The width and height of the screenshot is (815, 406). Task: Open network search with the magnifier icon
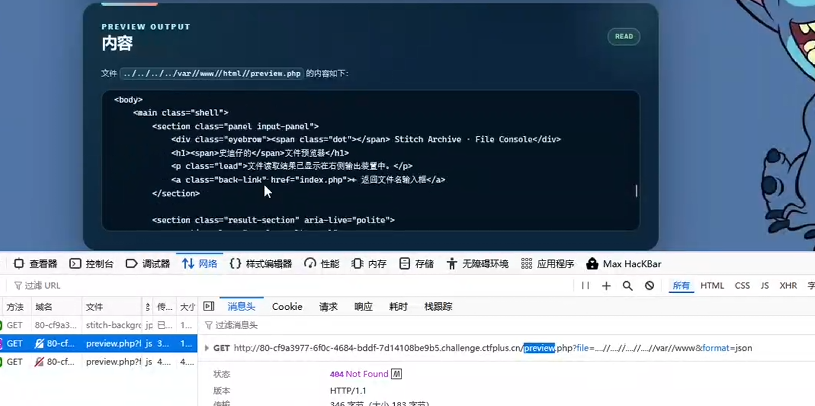click(627, 285)
